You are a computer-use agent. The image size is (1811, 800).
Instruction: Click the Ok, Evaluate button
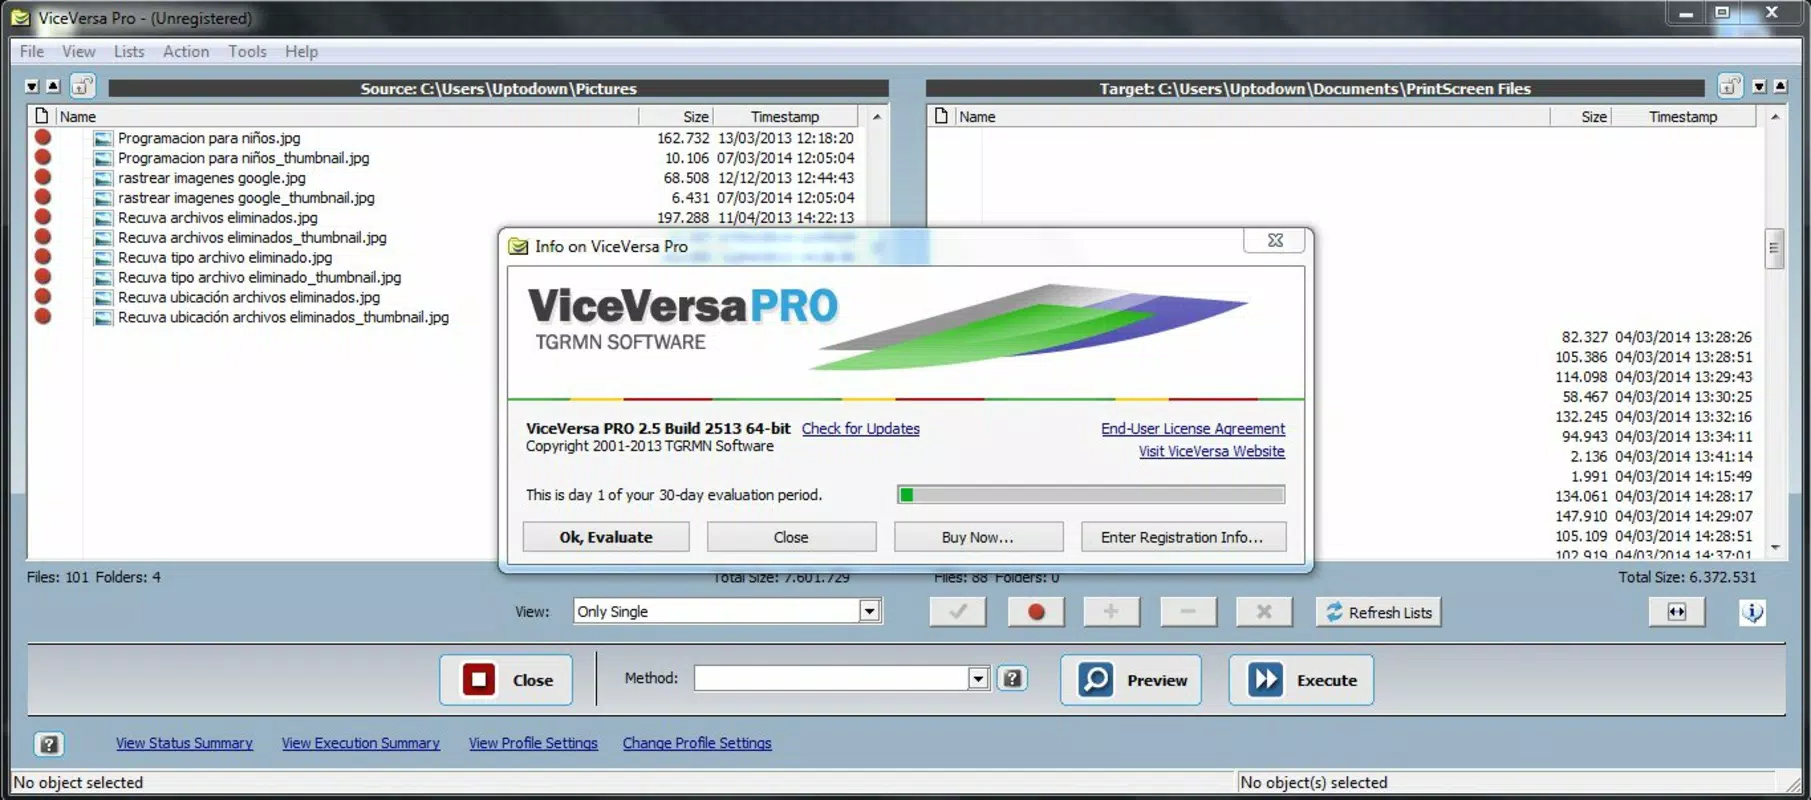coord(606,537)
